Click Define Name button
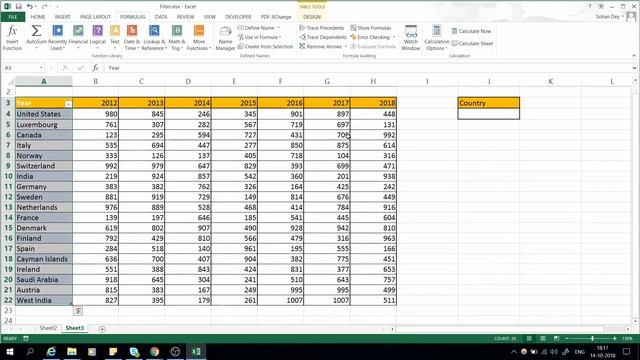This screenshot has height=360, width=640. [256, 28]
